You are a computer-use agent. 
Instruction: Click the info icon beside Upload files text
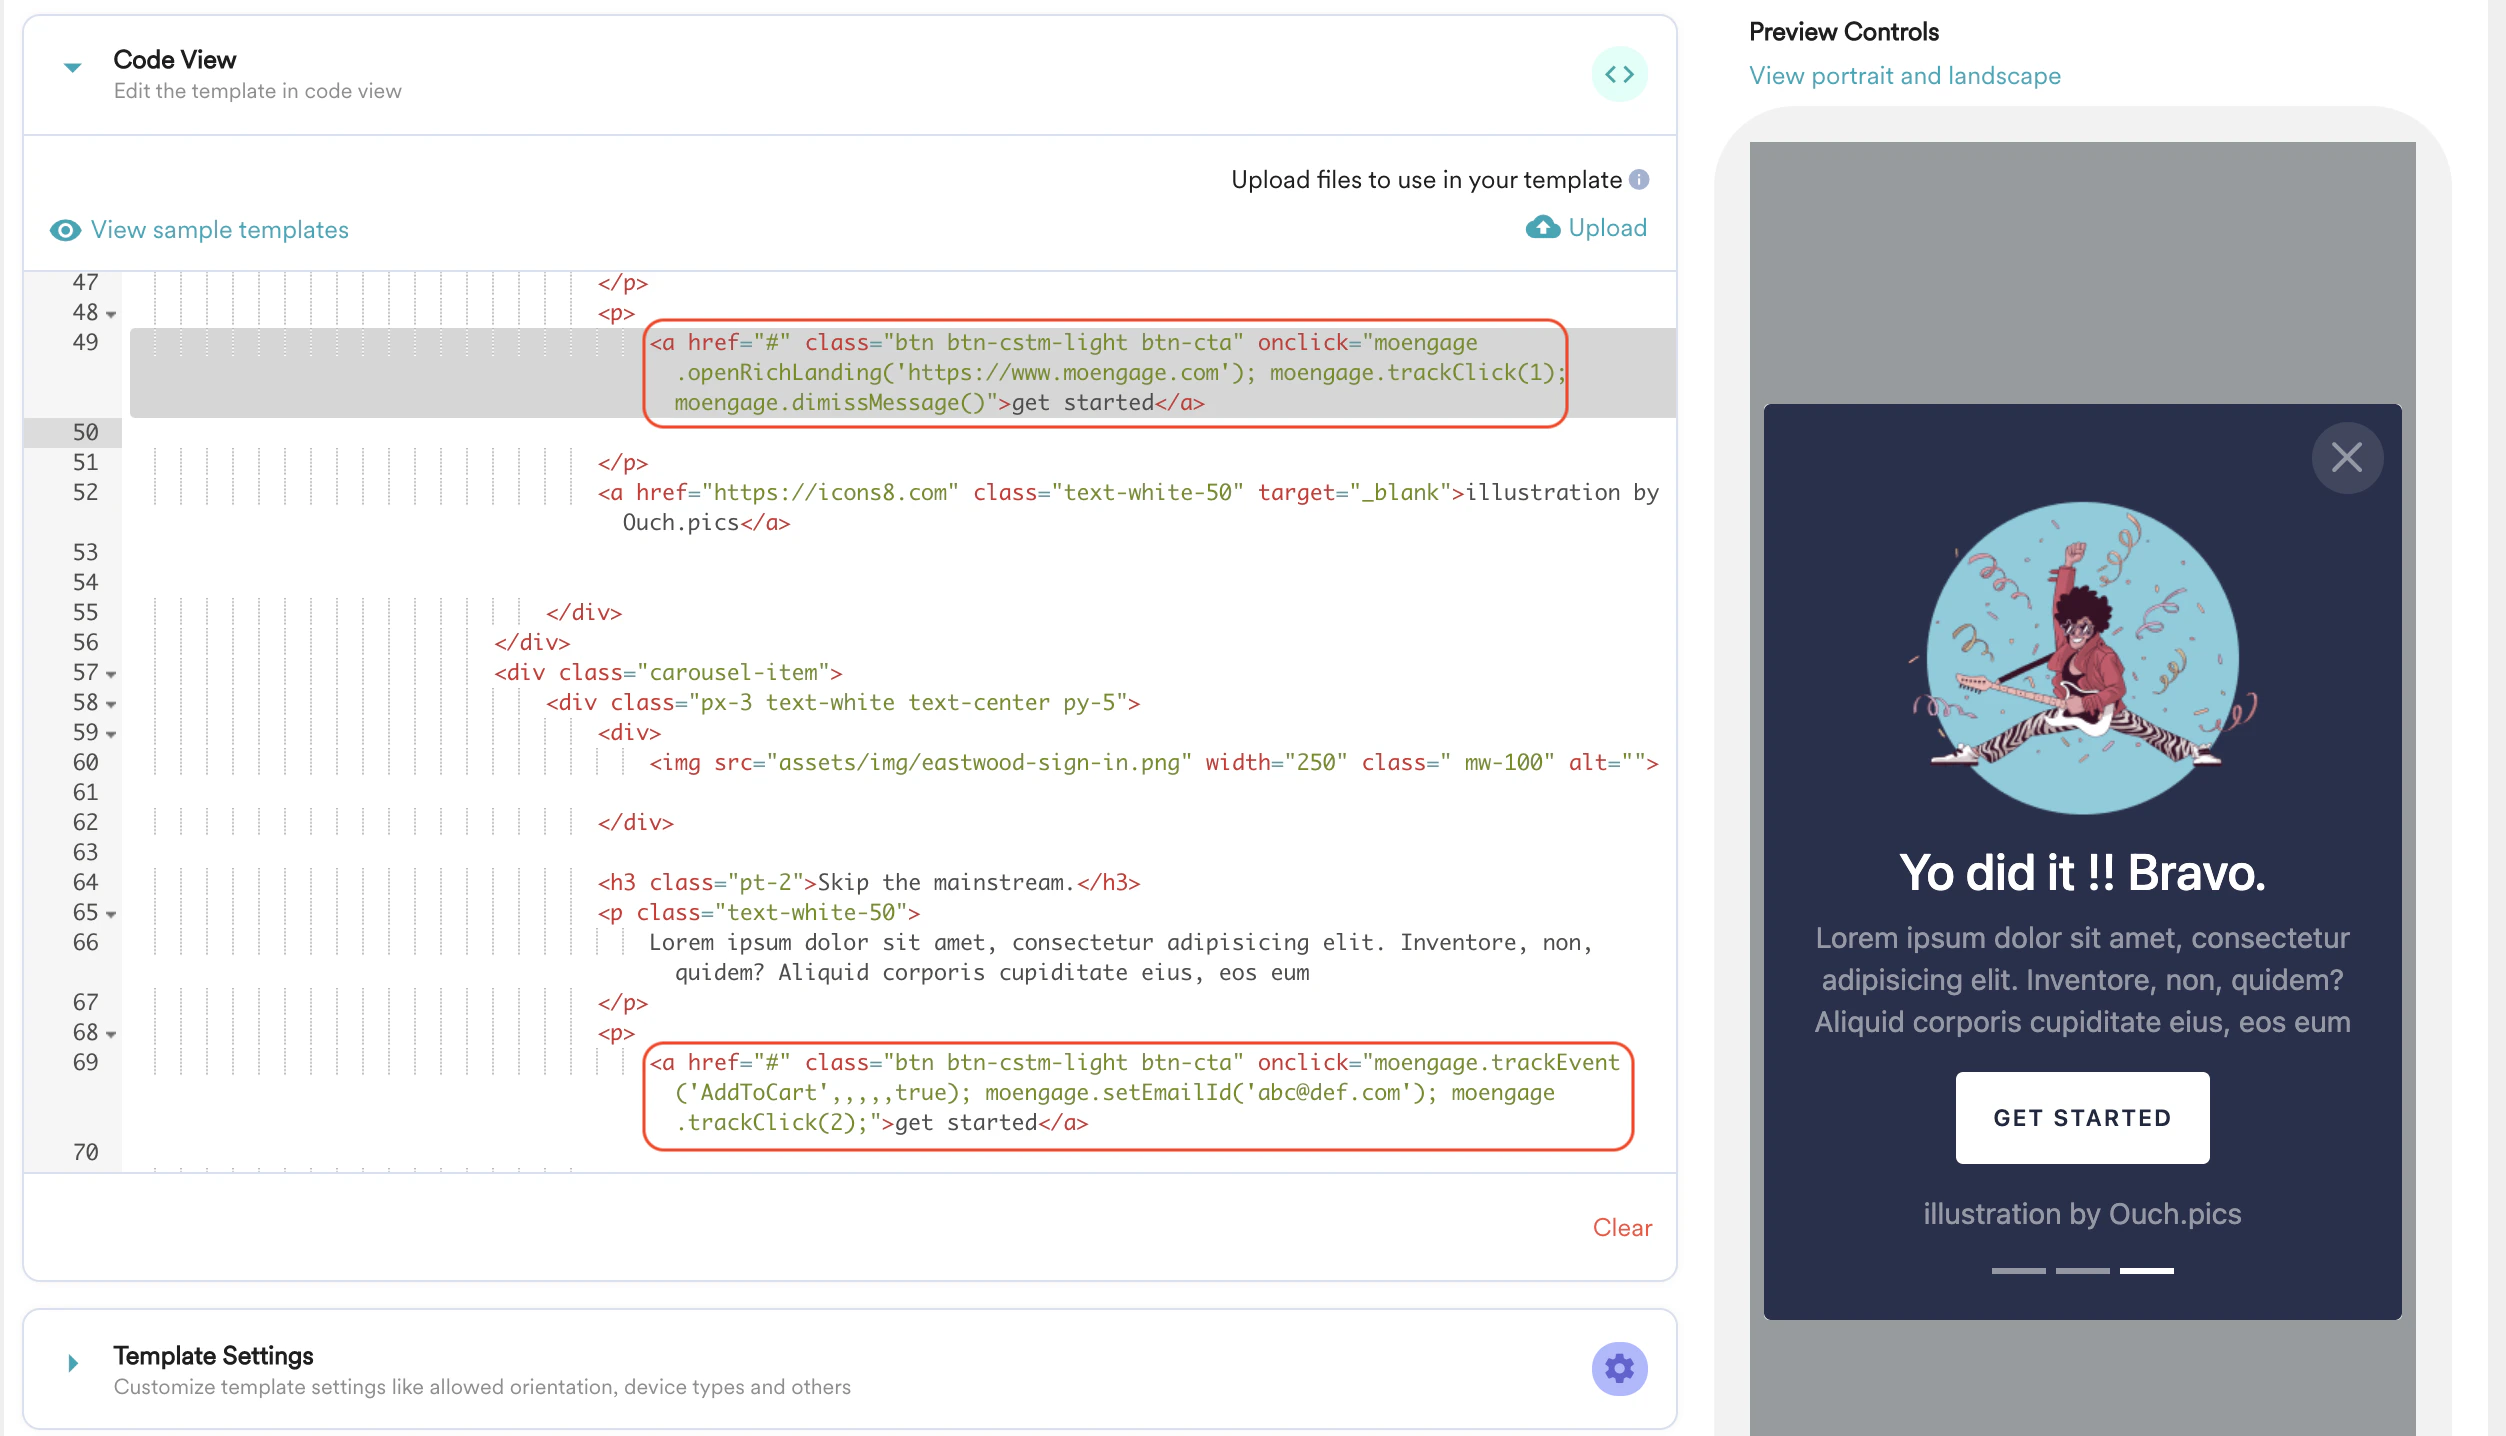[1640, 180]
